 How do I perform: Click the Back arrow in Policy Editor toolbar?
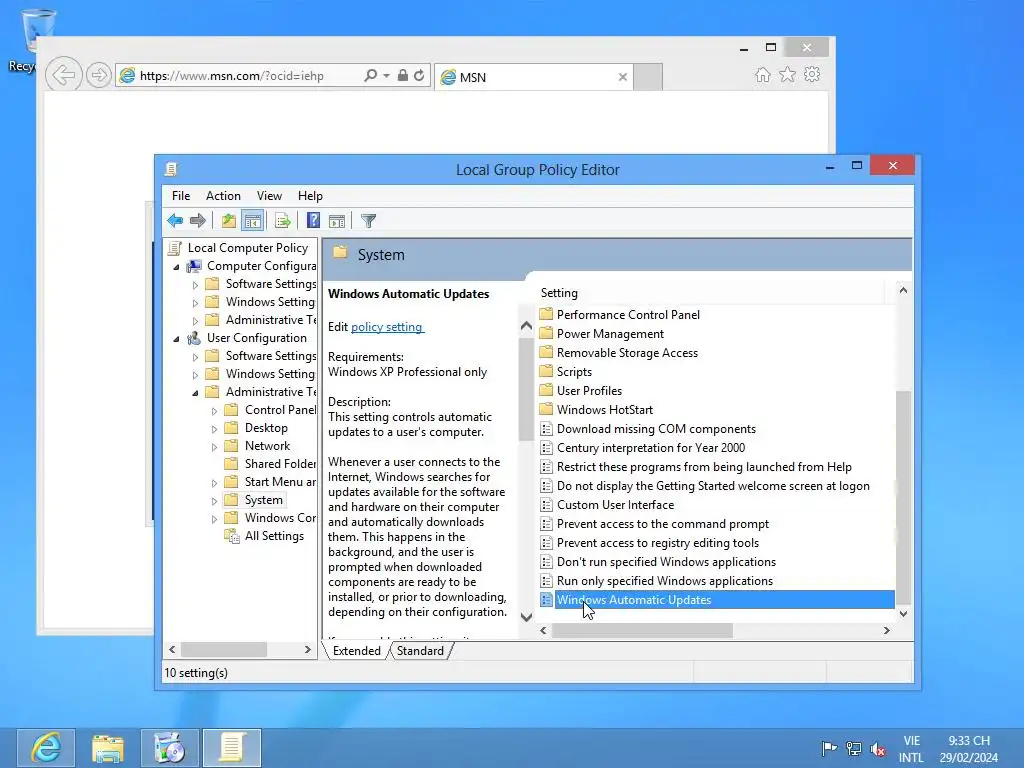[175, 221]
